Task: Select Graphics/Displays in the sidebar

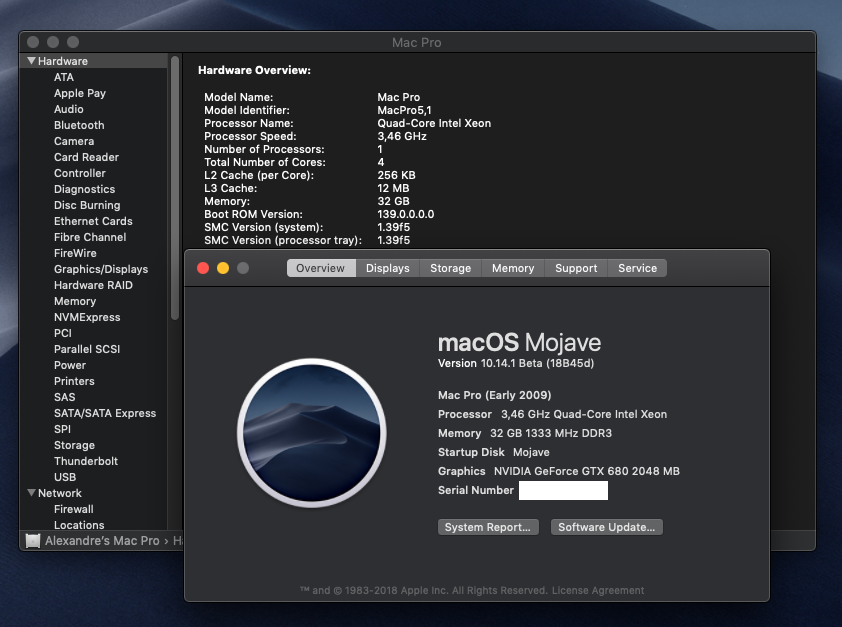Action: point(101,269)
